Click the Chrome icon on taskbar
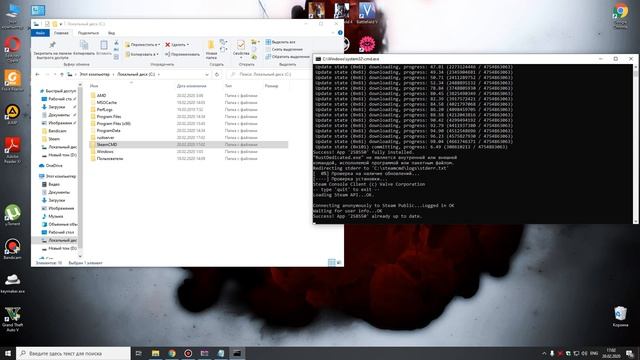The image size is (640, 360). click(172, 353)
